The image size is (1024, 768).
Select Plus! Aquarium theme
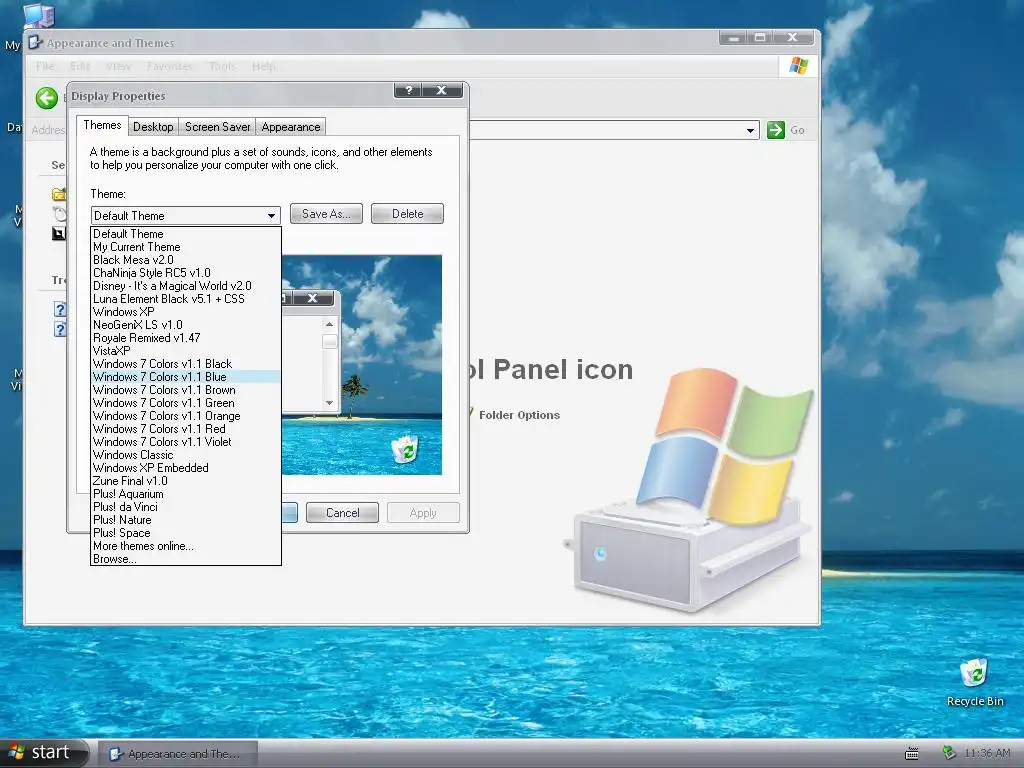[185, 494]
